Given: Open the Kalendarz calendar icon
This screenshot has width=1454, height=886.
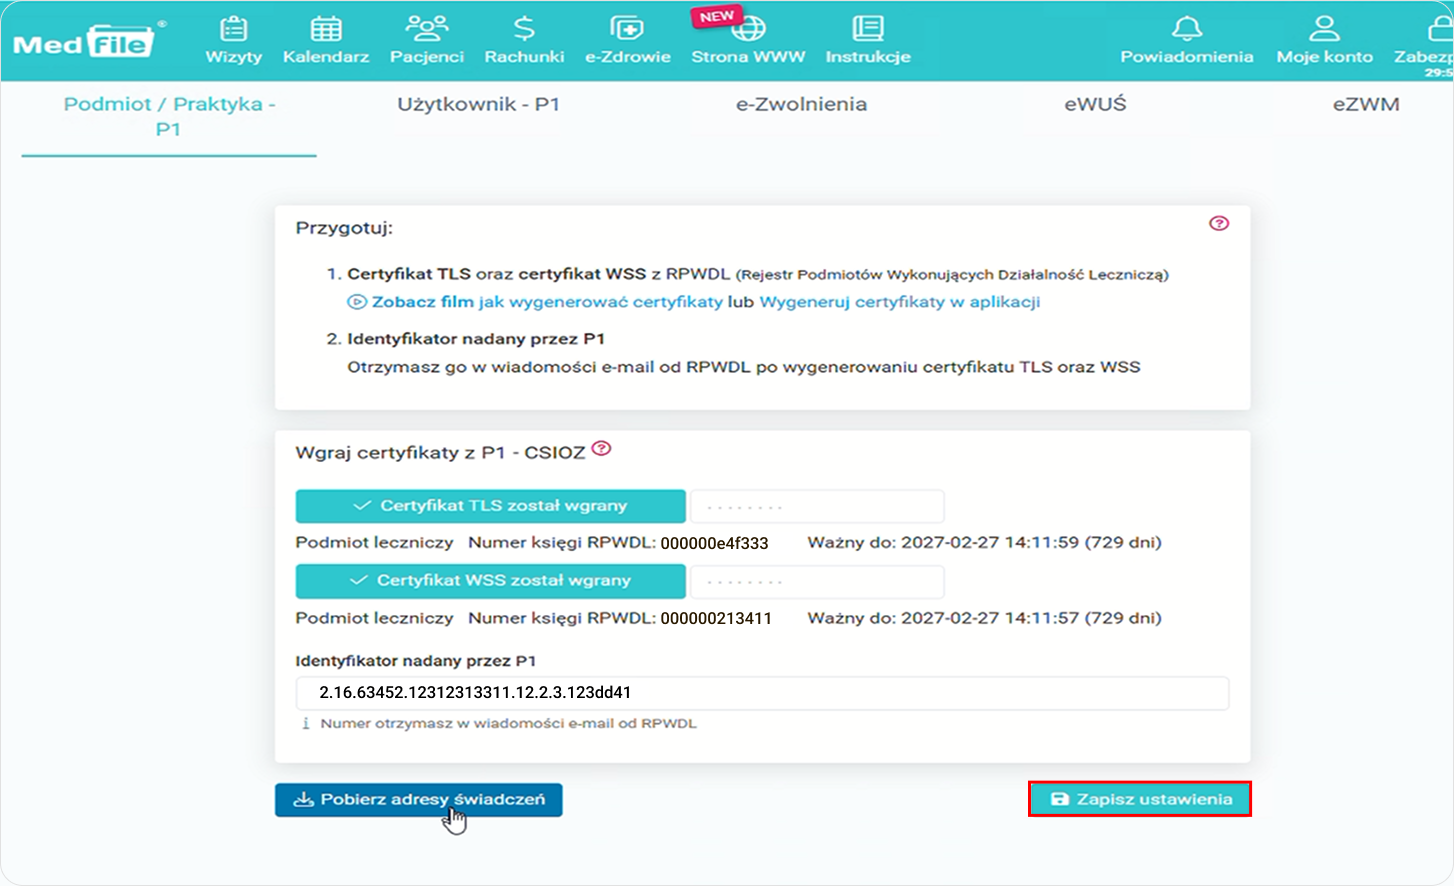Looking at the screenshot, I should (x=325, y=30).
